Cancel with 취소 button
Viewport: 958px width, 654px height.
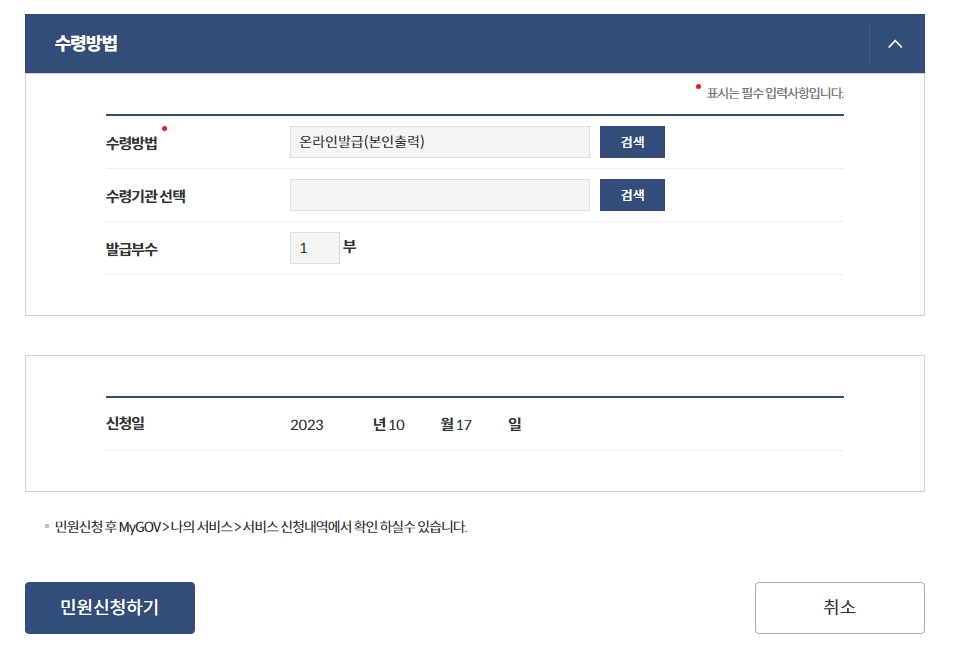pyautogui.click(x=839, y=608)
